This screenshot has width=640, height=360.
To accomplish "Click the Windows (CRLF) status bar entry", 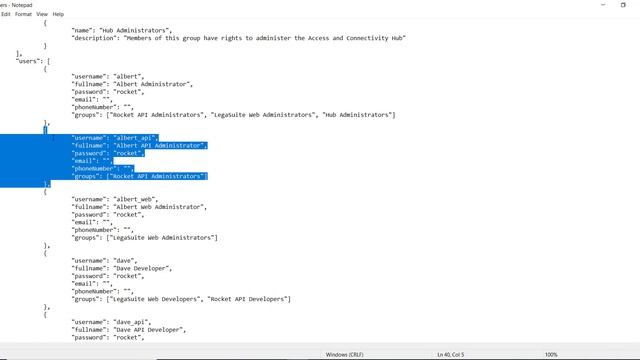I will coord(344,354).
